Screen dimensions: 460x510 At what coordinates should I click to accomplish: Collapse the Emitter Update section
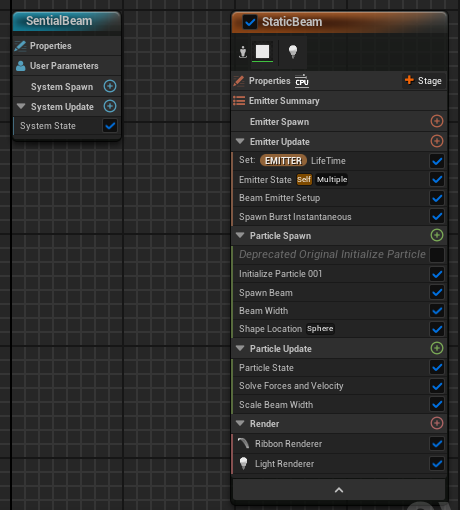click(x=240, y=141)
